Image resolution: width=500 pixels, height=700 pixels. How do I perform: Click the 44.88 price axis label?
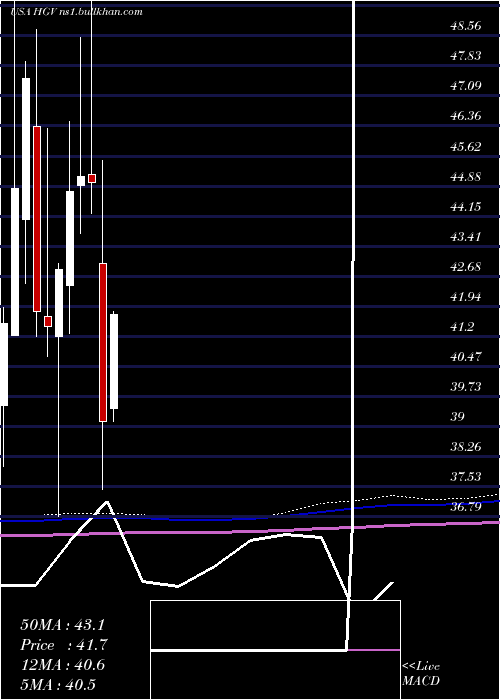(x=466, y=176)
